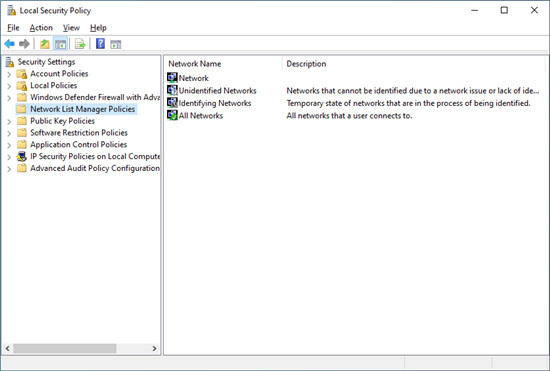This screenshot has width=550, height=371.
Task: Select the All Networks entry name
Action: pos(201,116)
